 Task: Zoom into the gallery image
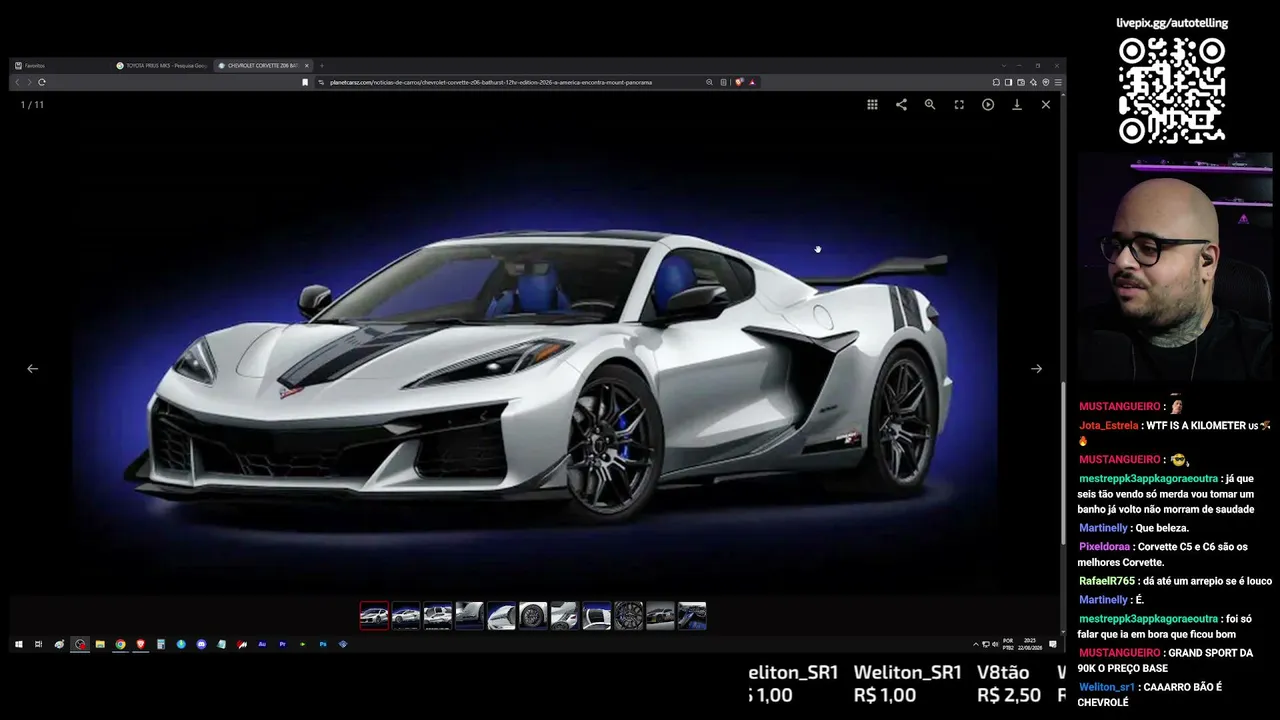(930, 104)
